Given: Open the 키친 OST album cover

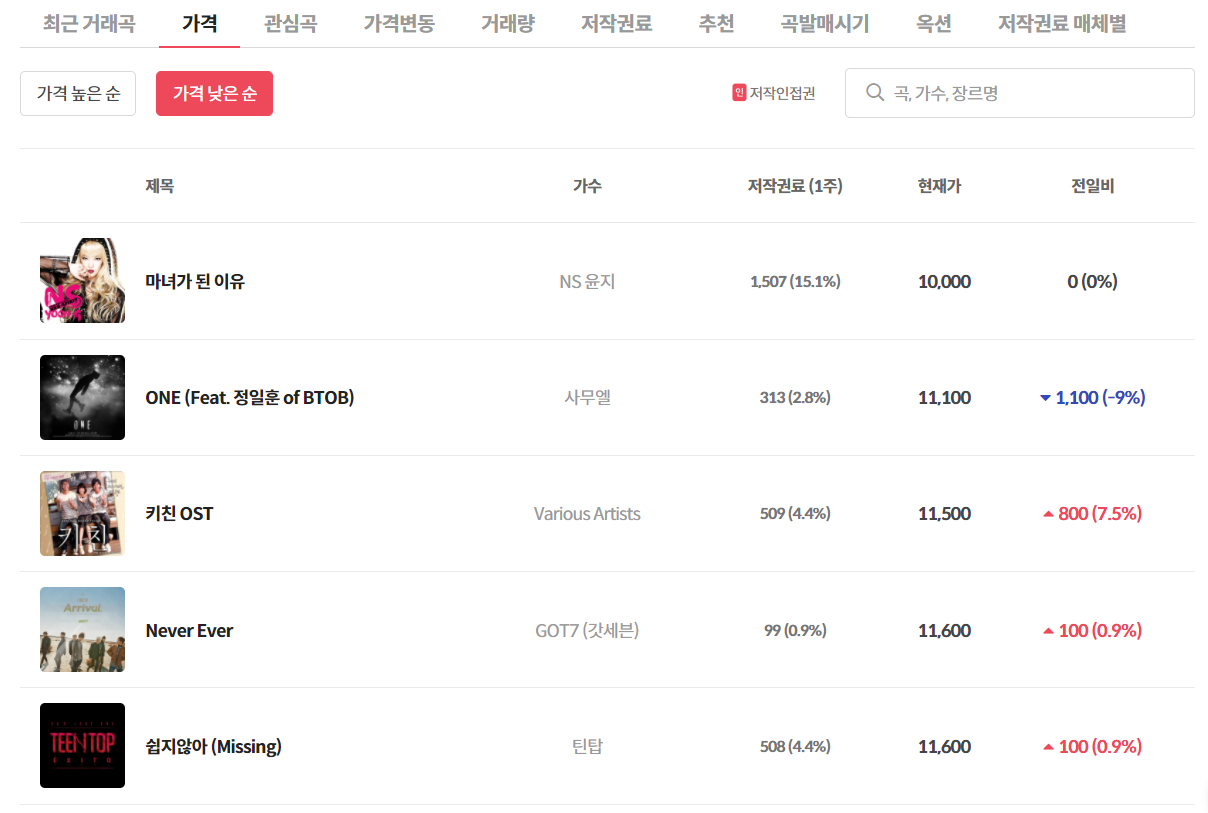Looking at the screenshot, I should pos(82,513).
